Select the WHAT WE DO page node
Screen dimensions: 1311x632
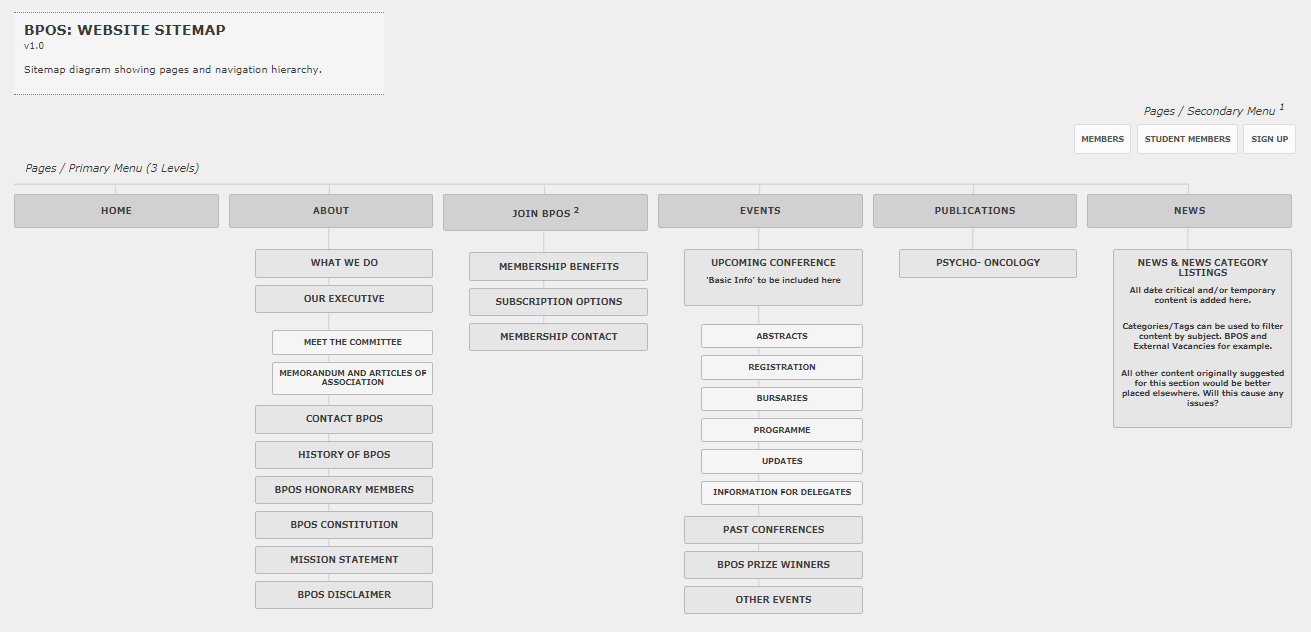tap(344, 263)
